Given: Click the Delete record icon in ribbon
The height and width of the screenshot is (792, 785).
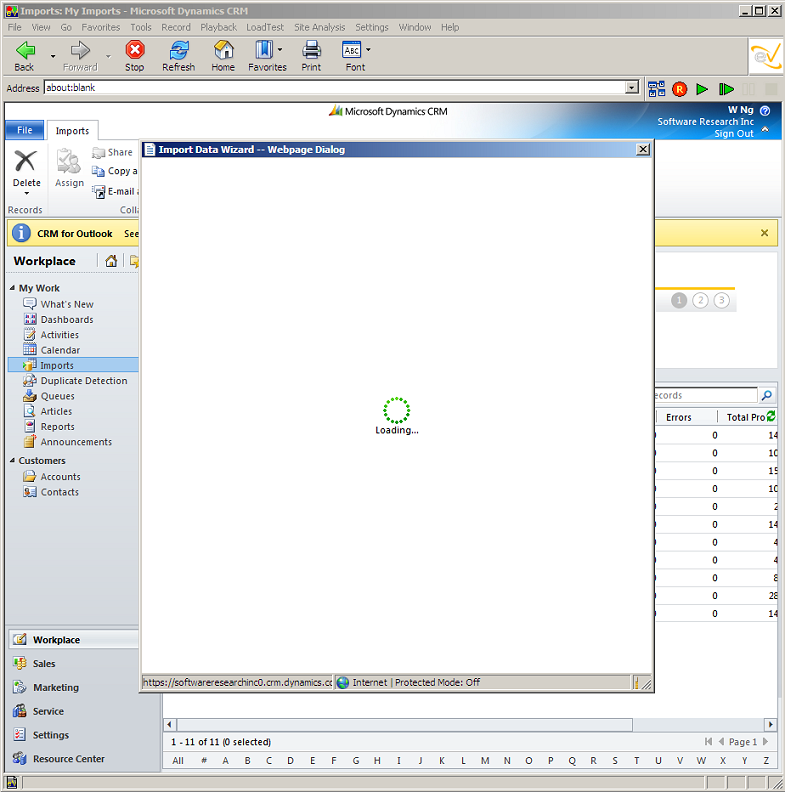Looking at the screenshot, I should (25, 161).
